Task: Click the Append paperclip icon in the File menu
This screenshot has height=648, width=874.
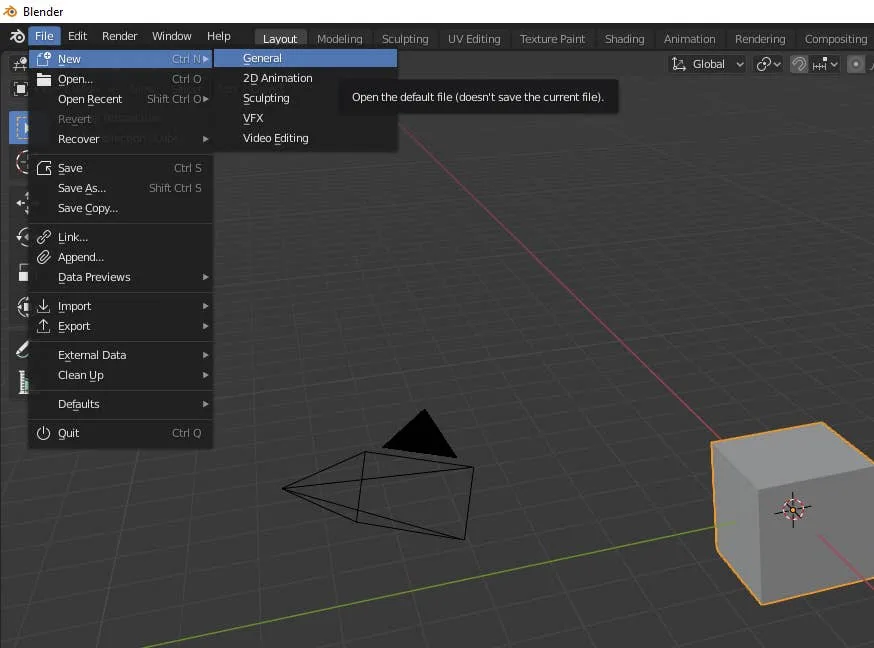Action: 43,257
